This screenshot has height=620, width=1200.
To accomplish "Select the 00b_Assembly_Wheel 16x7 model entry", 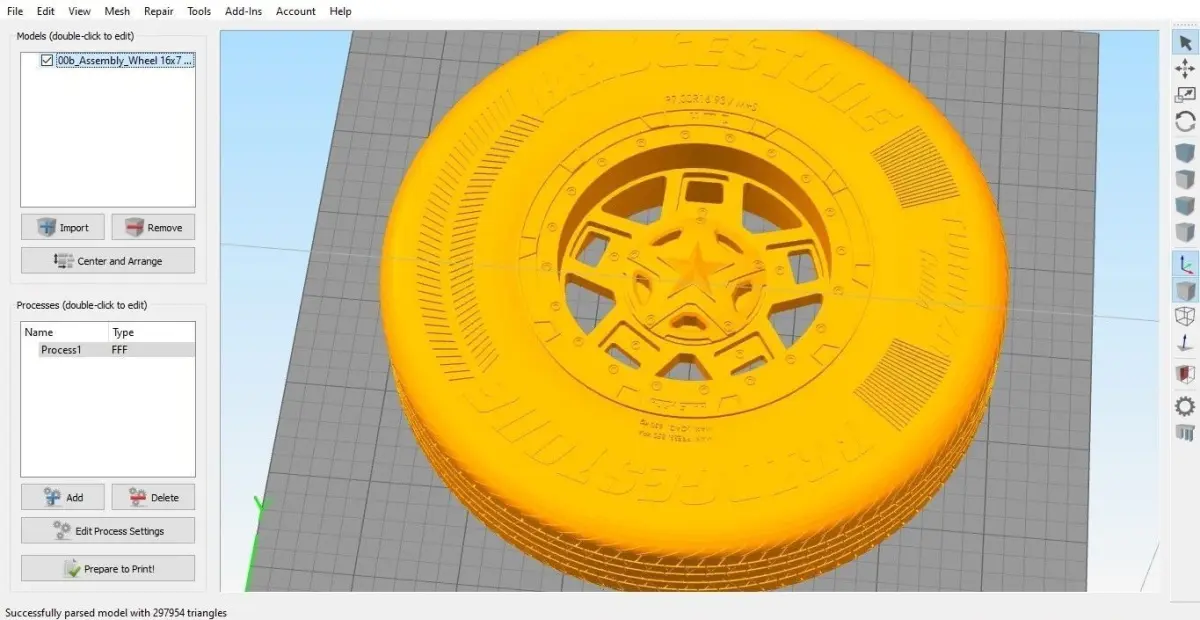I will click(125, 60).
